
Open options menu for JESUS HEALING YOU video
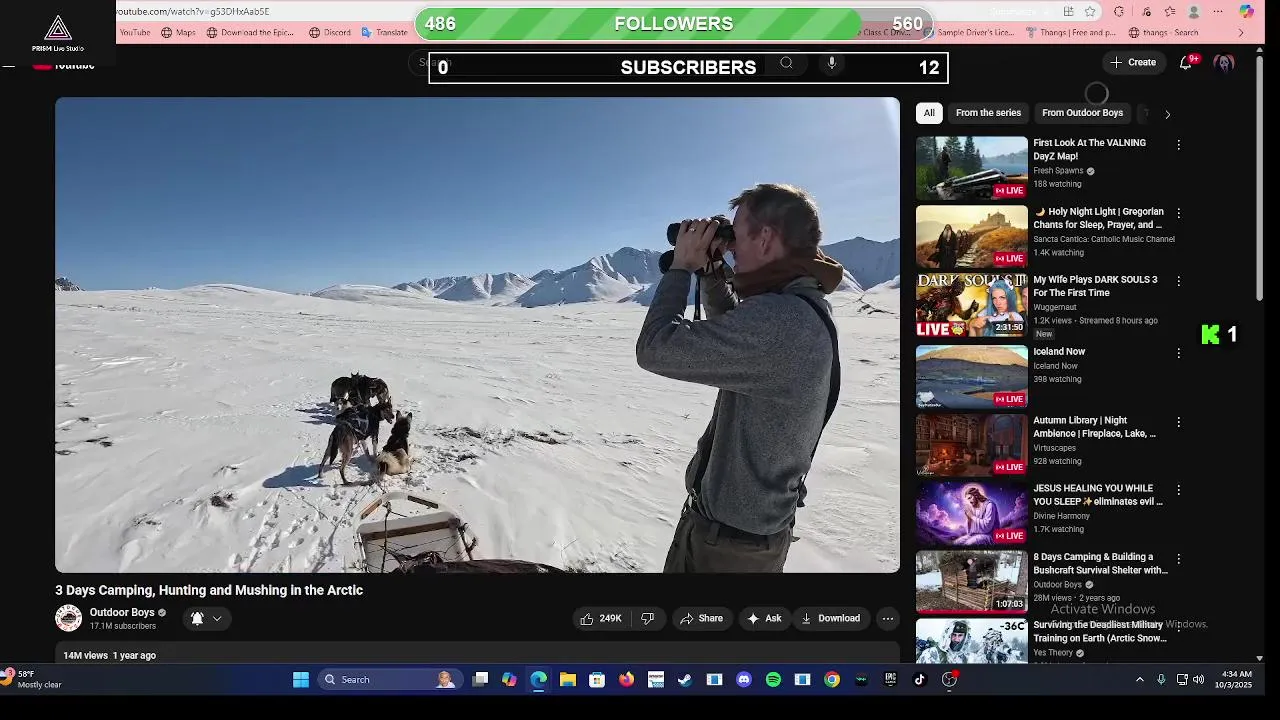(1178, 490)
